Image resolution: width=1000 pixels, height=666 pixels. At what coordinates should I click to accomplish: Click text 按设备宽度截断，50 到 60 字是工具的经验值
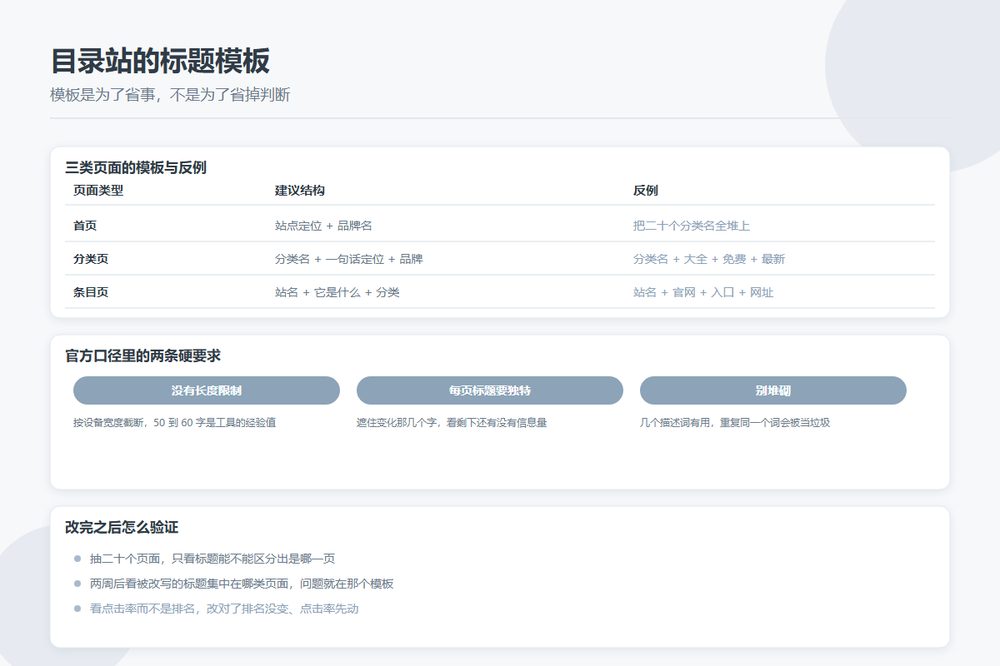(x=175, y=422)
